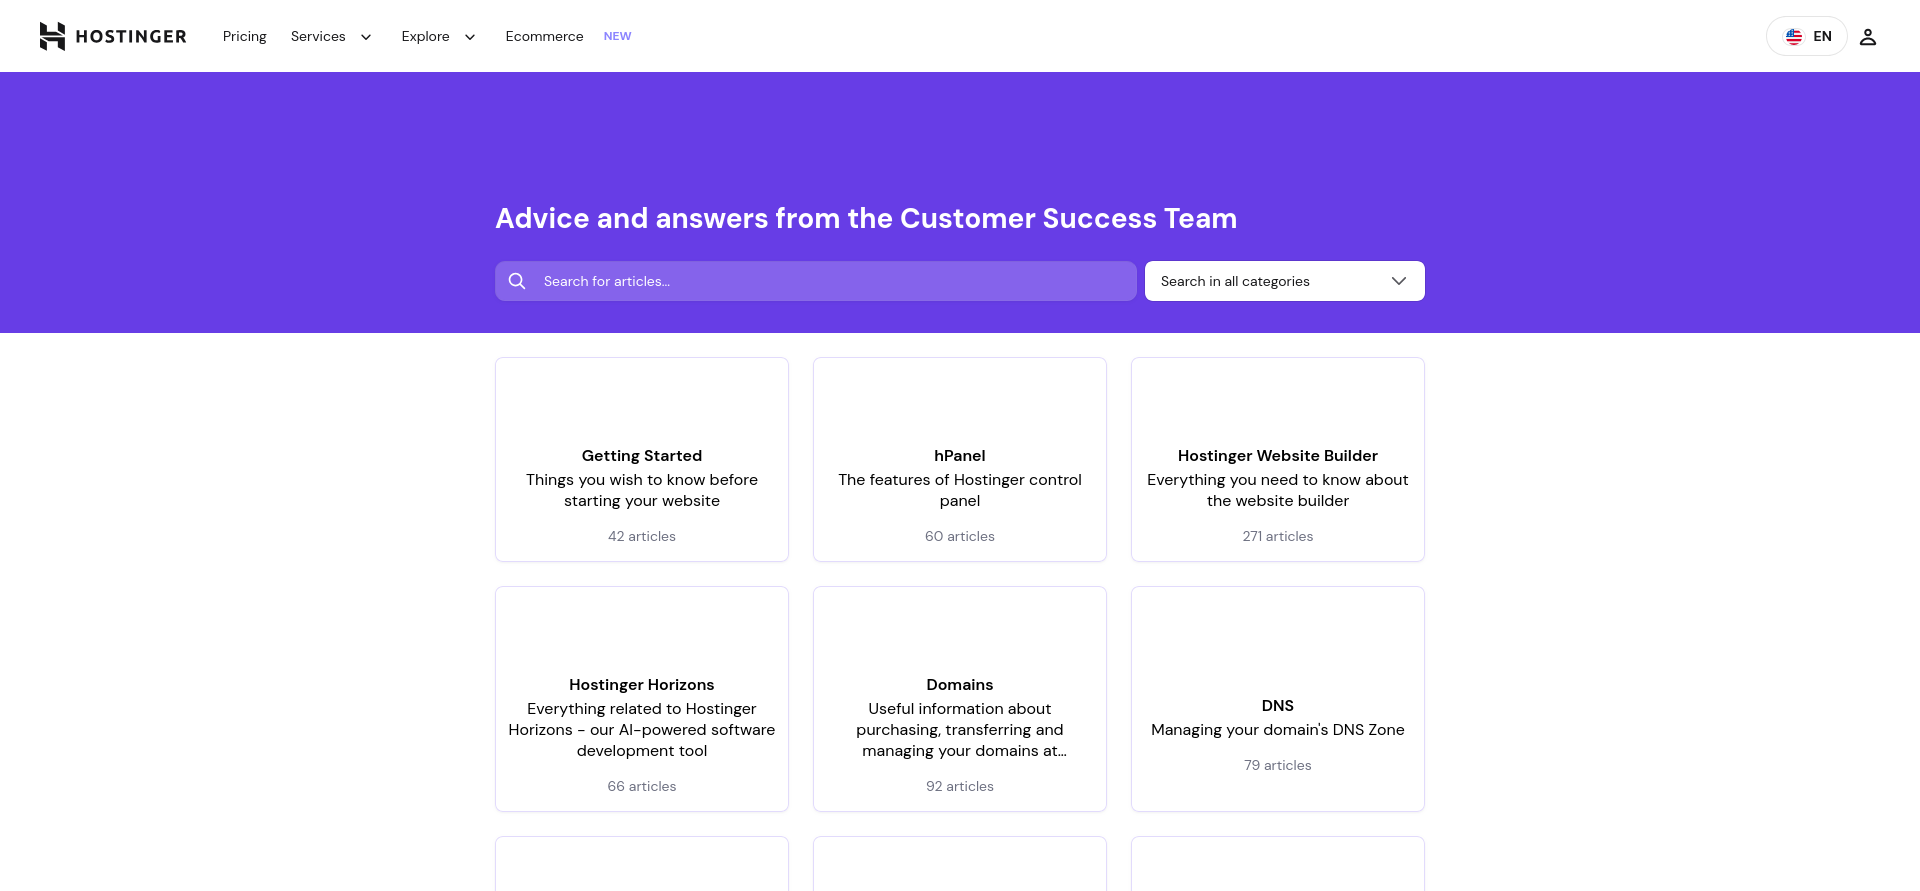Click the search magnifier icon

(517, 281)
